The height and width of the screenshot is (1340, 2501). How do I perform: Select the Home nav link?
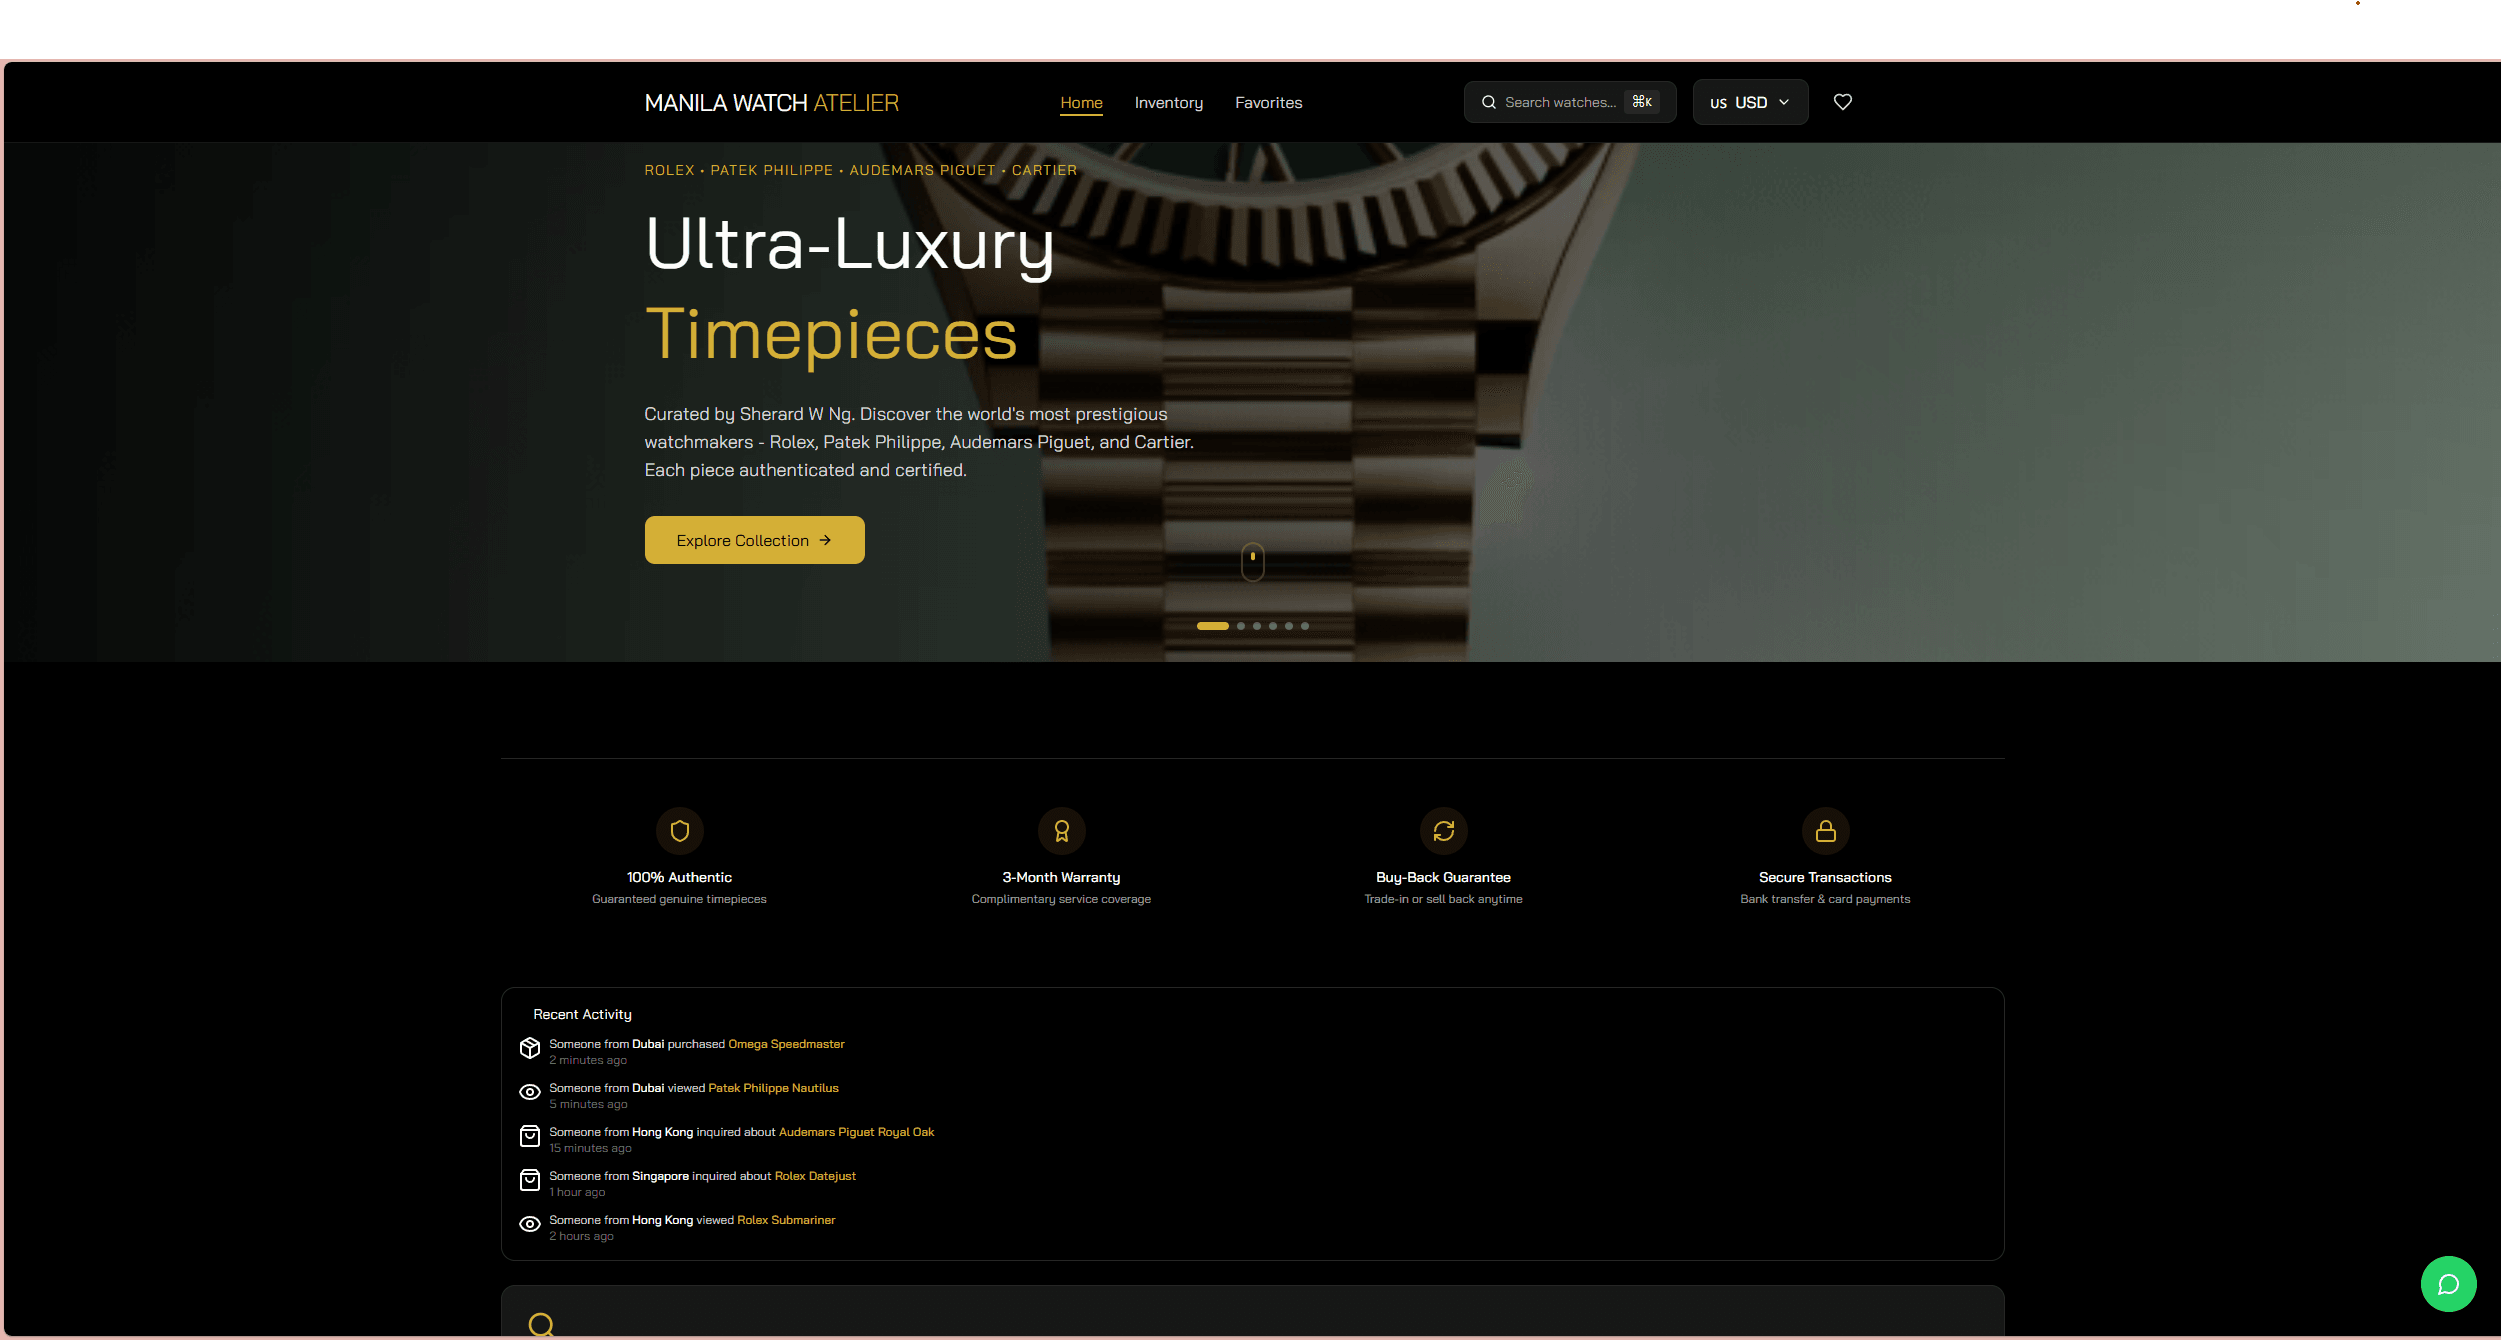(x=1081, y=103)
